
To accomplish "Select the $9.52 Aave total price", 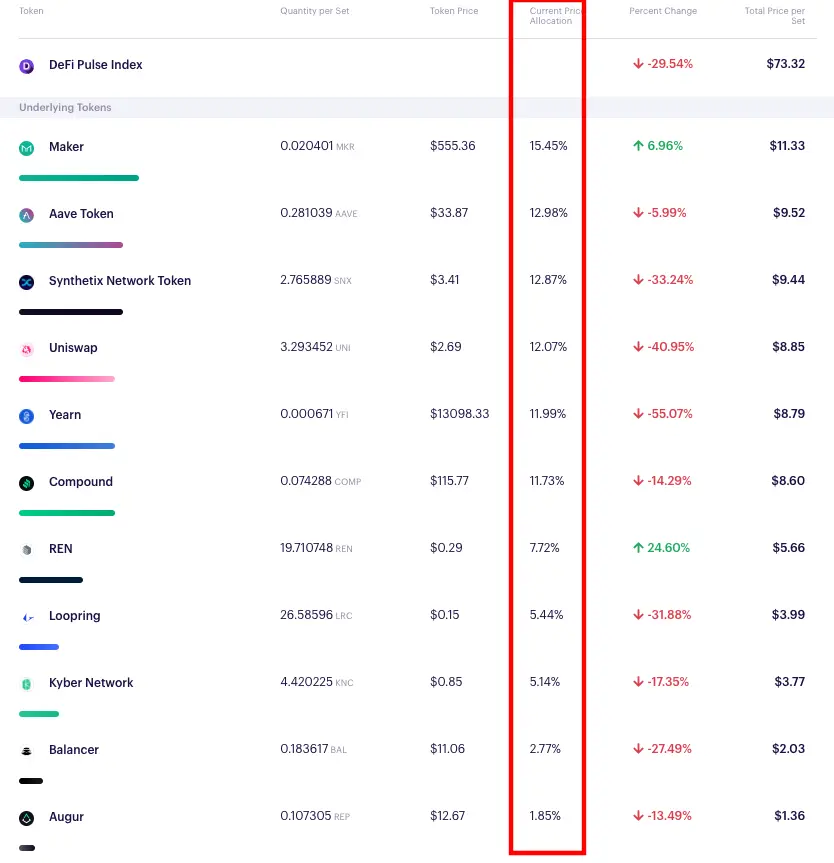I will coord(789,212).
